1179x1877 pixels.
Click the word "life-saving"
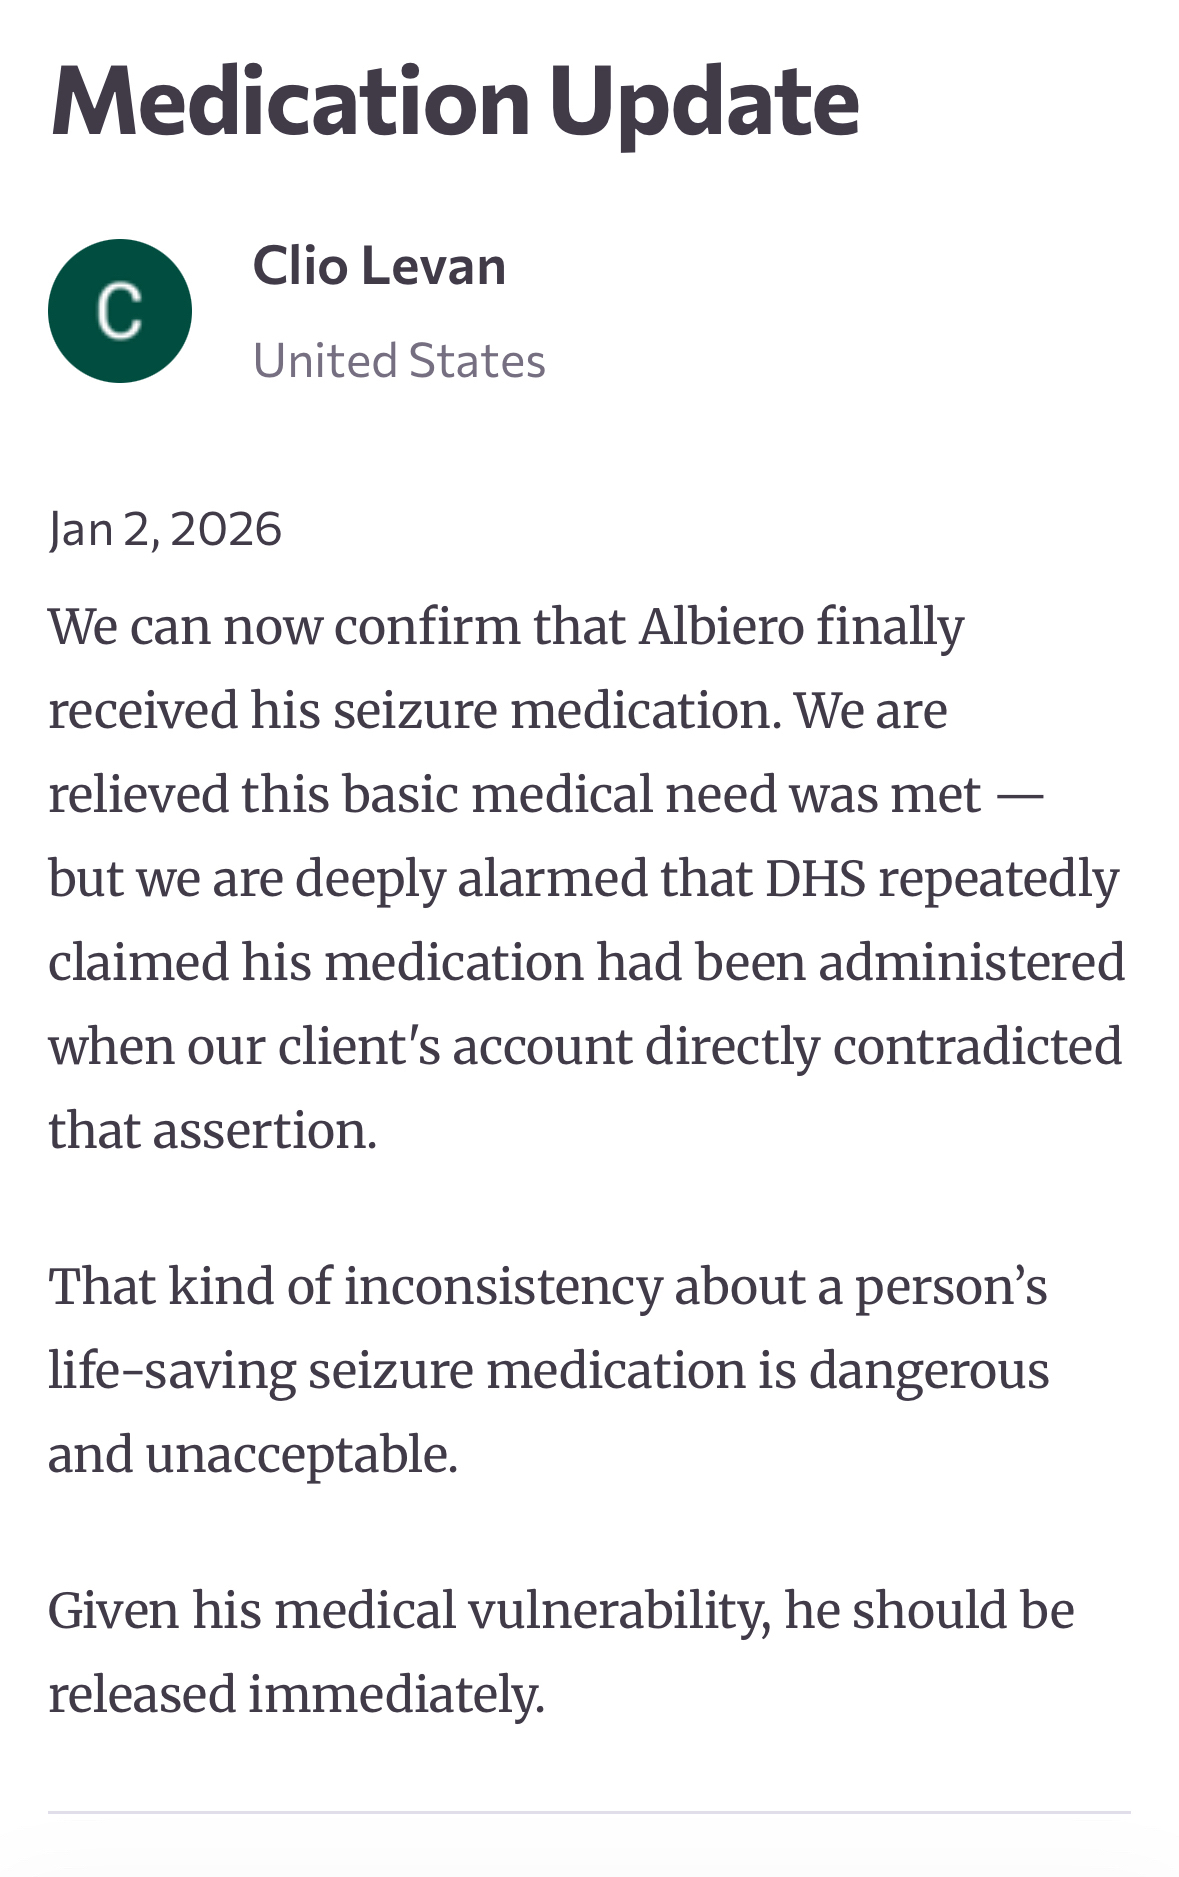(171, 1370)
